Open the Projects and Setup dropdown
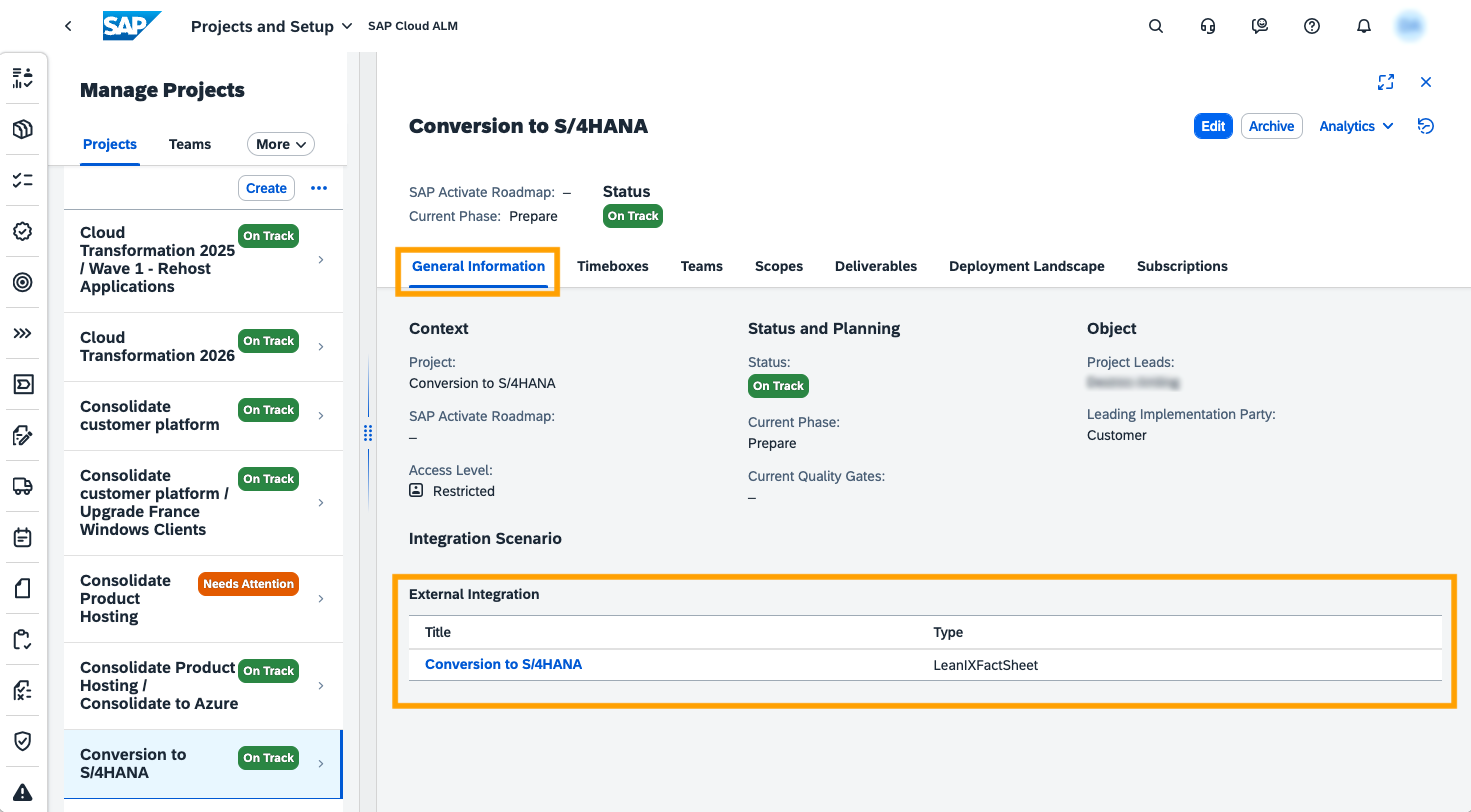 pyautogui.click(x=272, y=27)
